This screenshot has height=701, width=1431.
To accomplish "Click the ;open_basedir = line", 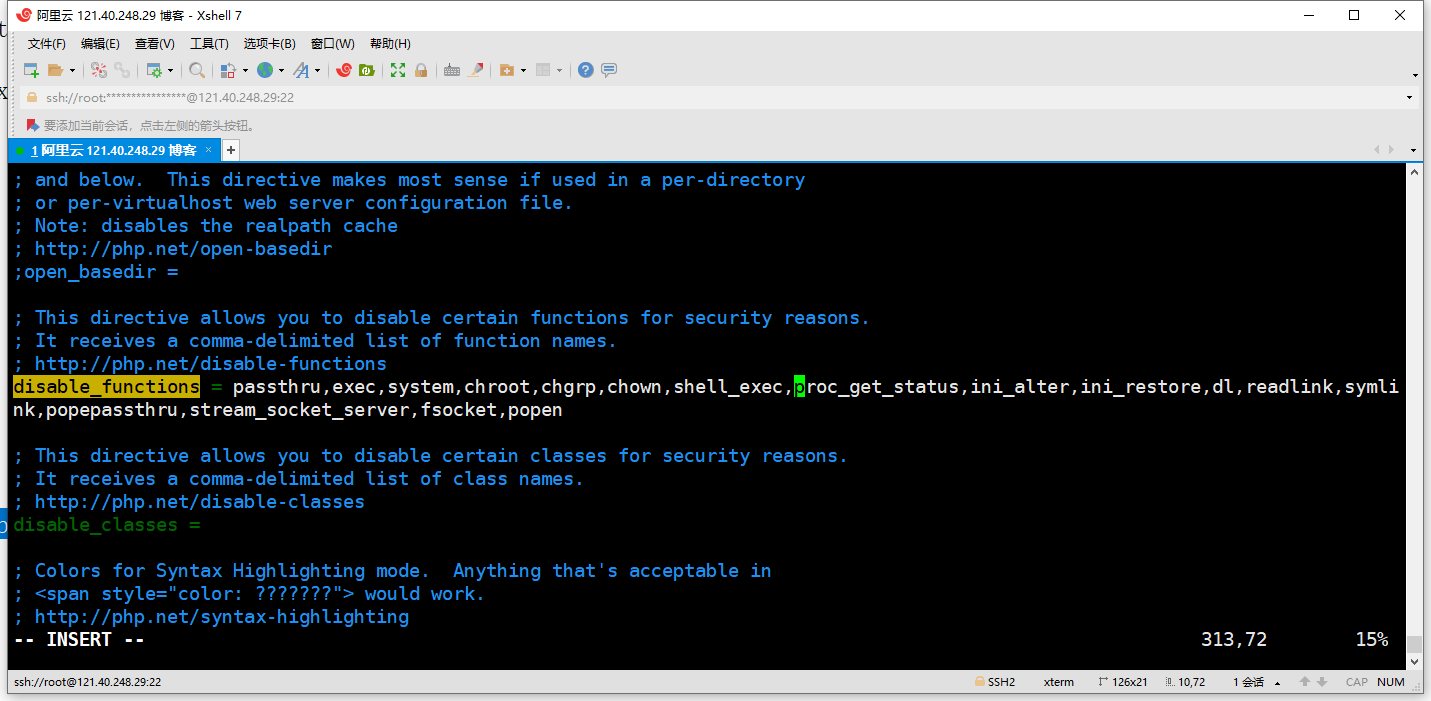I will click(96, 272).
